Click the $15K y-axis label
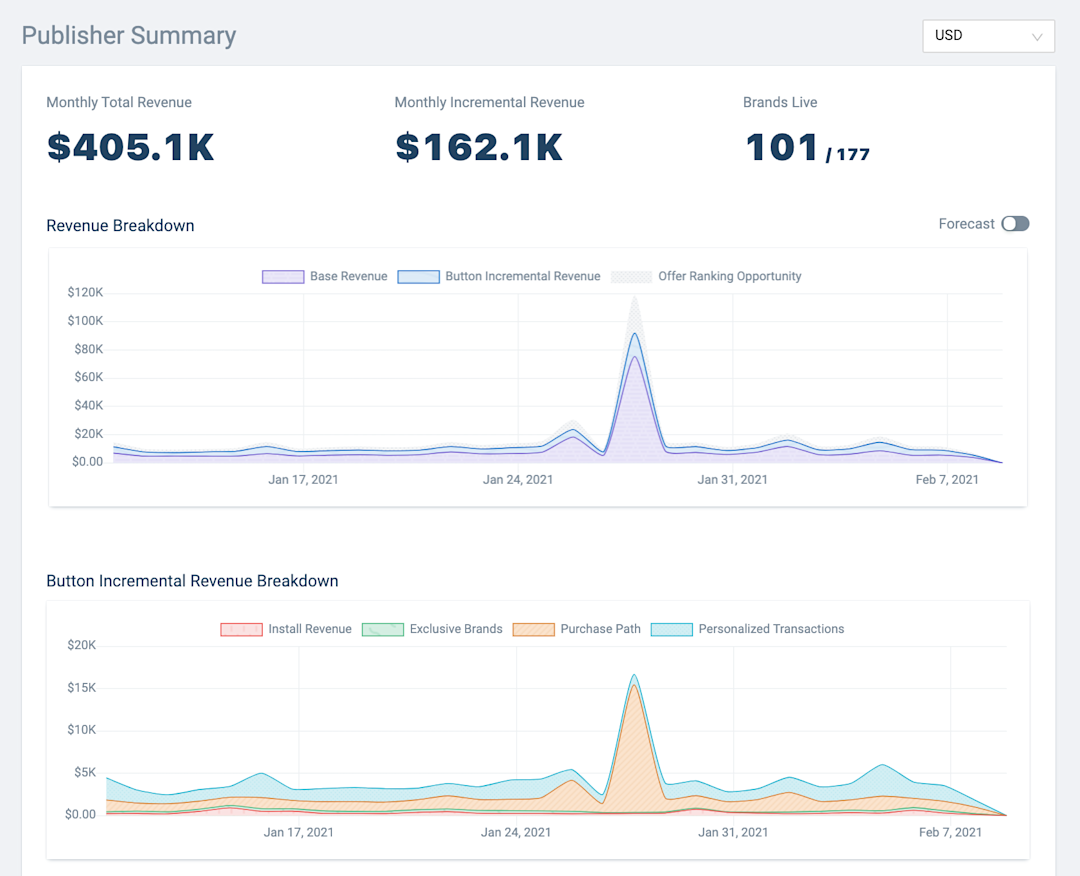 (82, 688)
